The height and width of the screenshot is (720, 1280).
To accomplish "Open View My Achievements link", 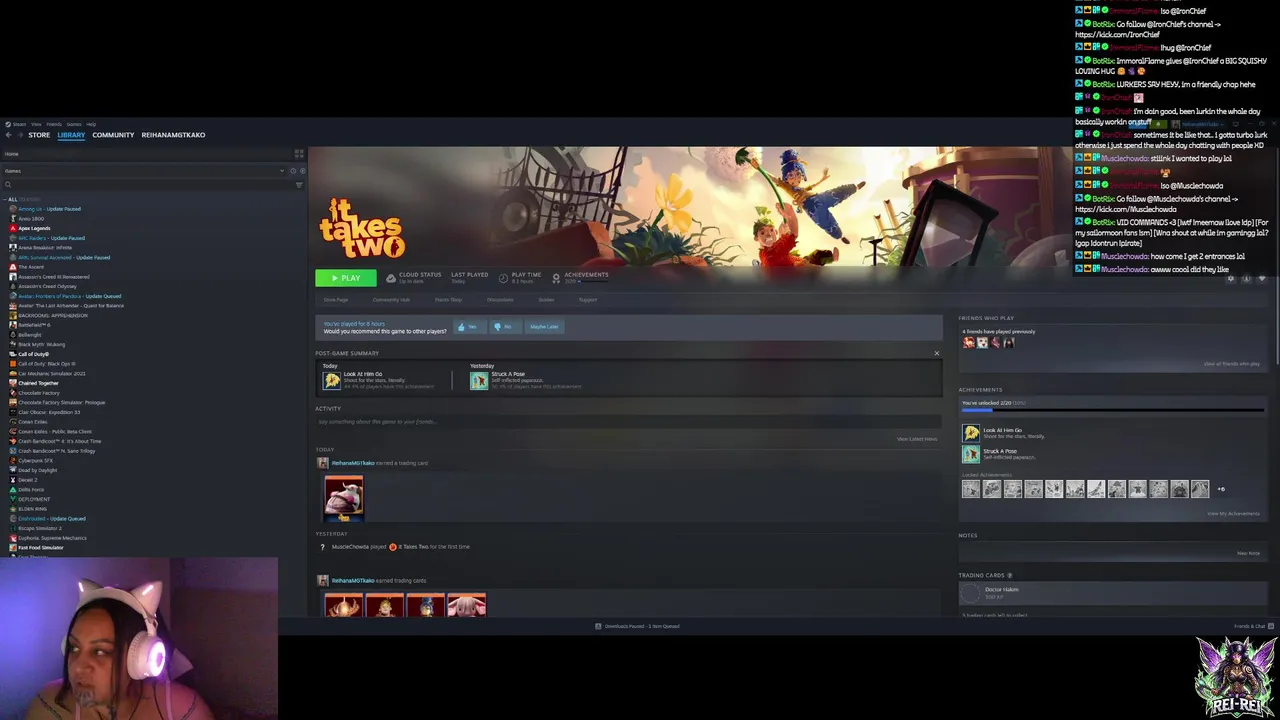I will (1233, 514).
